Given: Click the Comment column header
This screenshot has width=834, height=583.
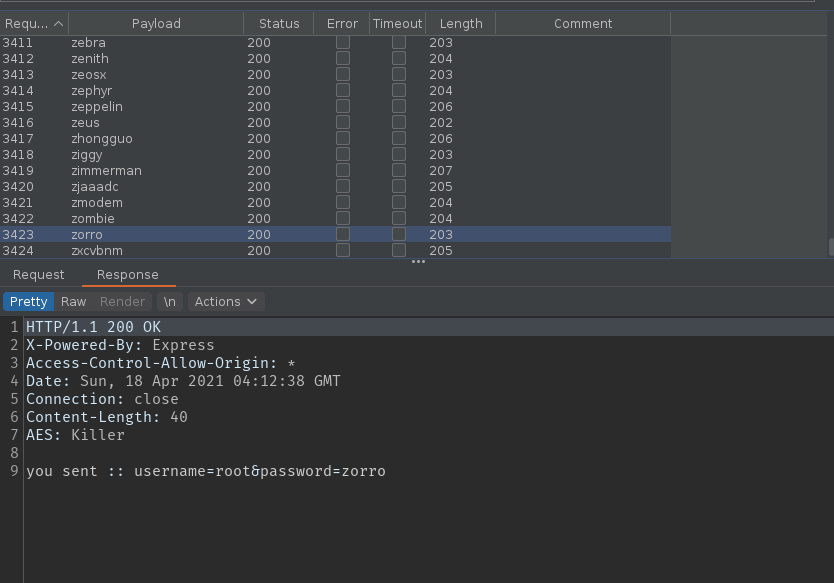Looking at the screenshot, I should click(x=583, y=23).
